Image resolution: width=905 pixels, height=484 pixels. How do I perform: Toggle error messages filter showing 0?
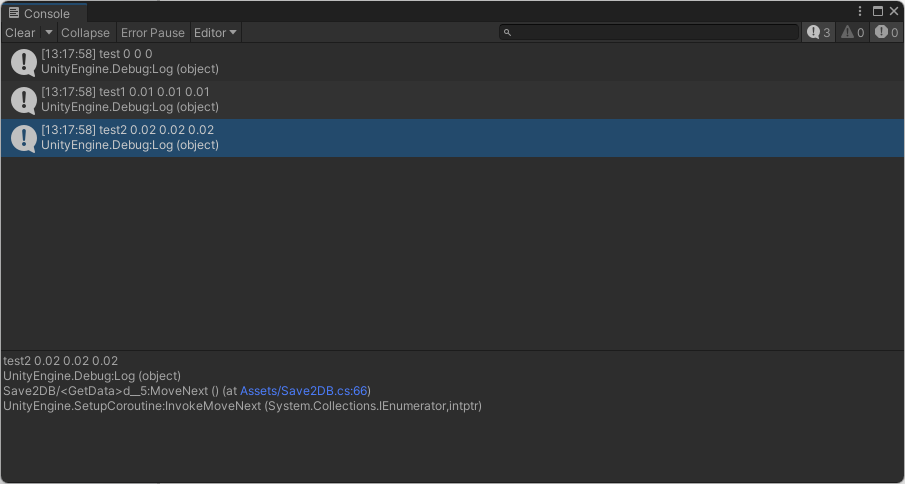(887, 33)
